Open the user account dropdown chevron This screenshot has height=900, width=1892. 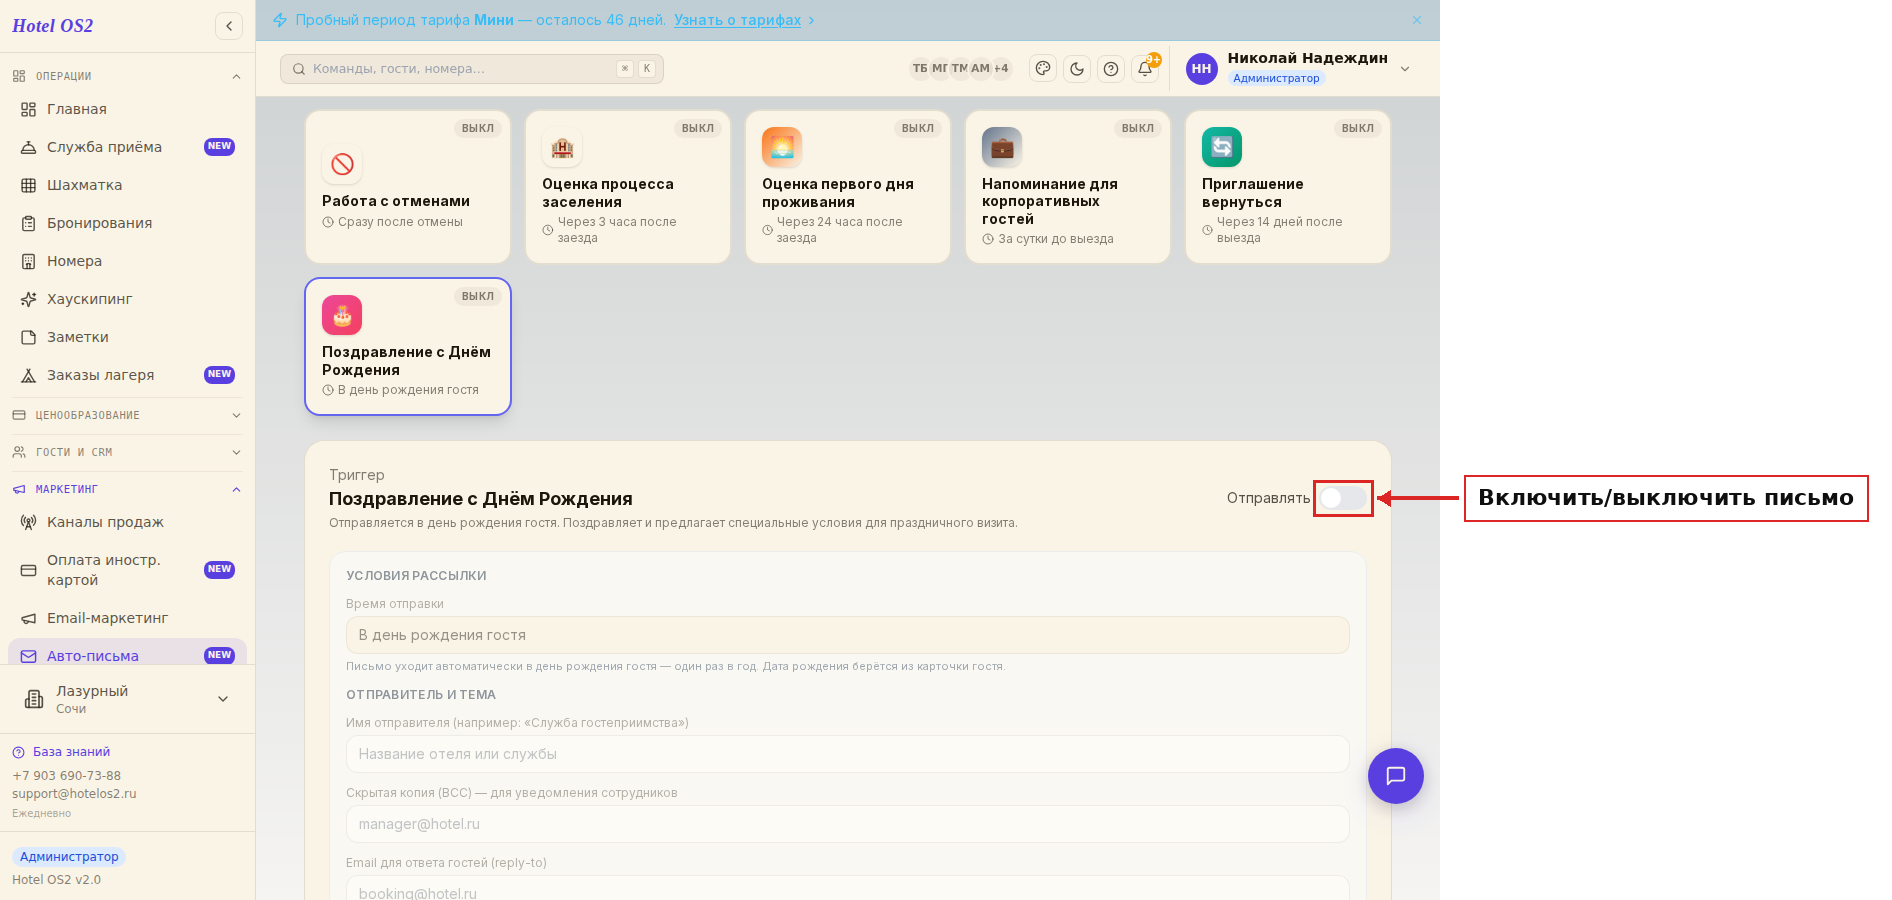[x=1405, y=69]
